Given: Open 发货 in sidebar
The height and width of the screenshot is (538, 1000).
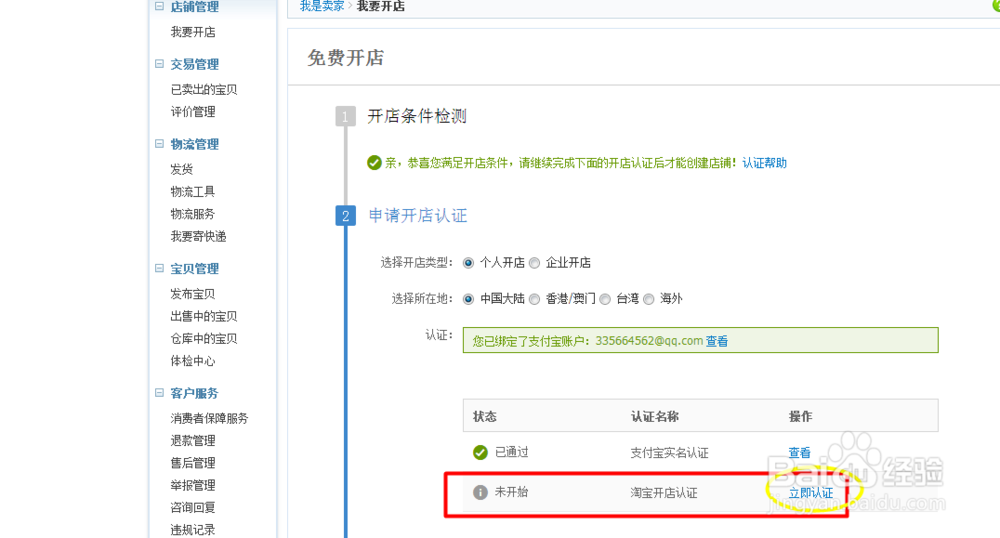Looking at the screenshot, I should tap(181, 169).
